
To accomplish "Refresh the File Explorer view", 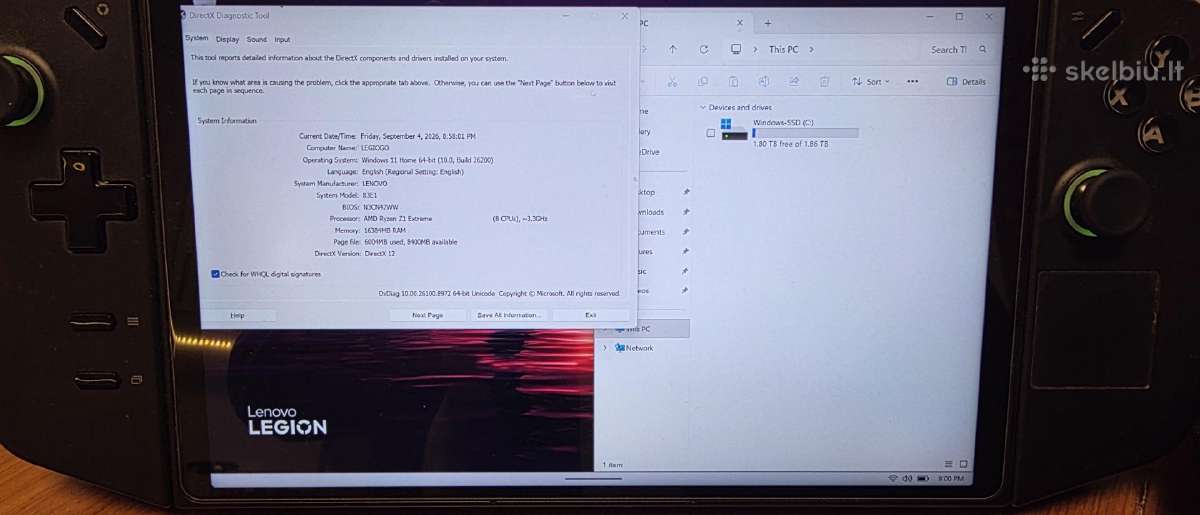I will [x=704, y=49].
